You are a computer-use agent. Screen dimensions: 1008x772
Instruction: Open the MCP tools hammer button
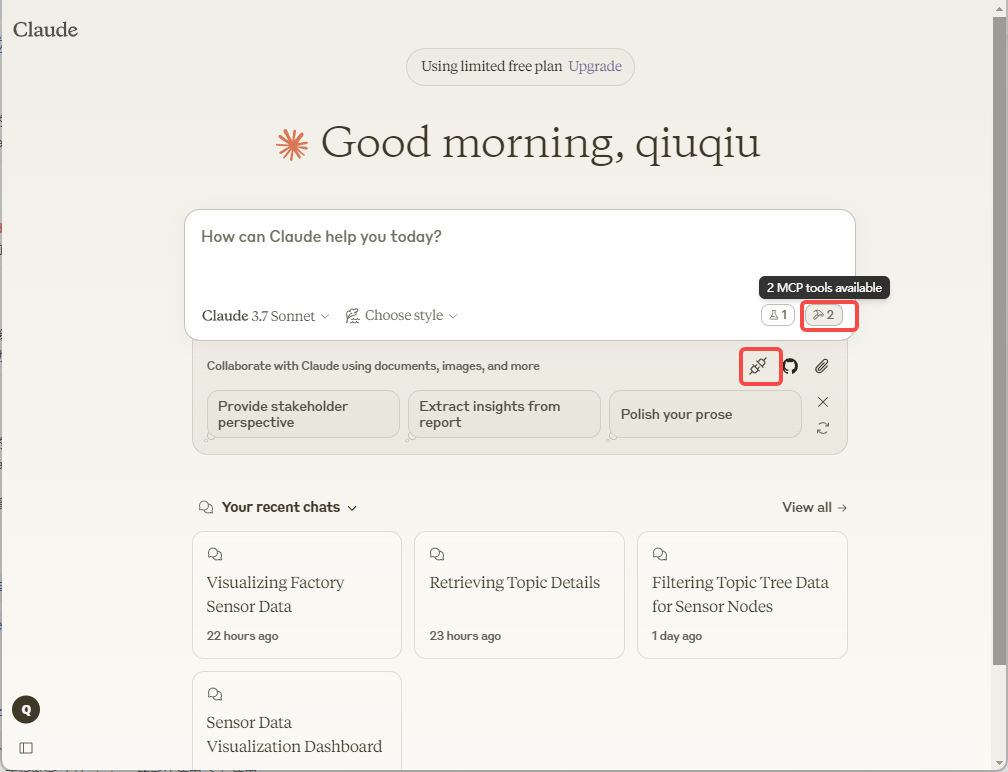[x=824, y=315]
